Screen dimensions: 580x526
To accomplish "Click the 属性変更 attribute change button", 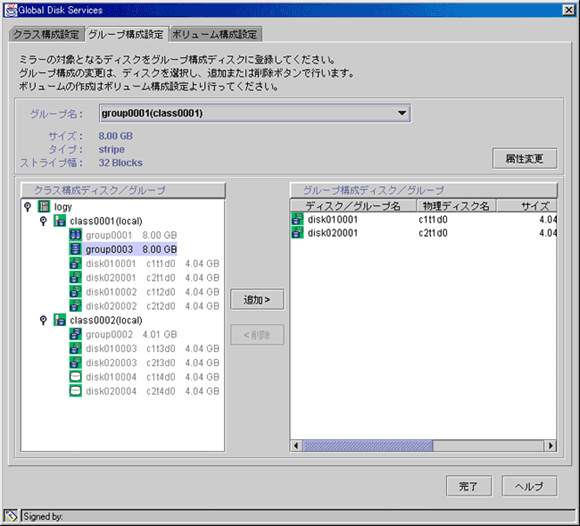I will tap(525, 159).
